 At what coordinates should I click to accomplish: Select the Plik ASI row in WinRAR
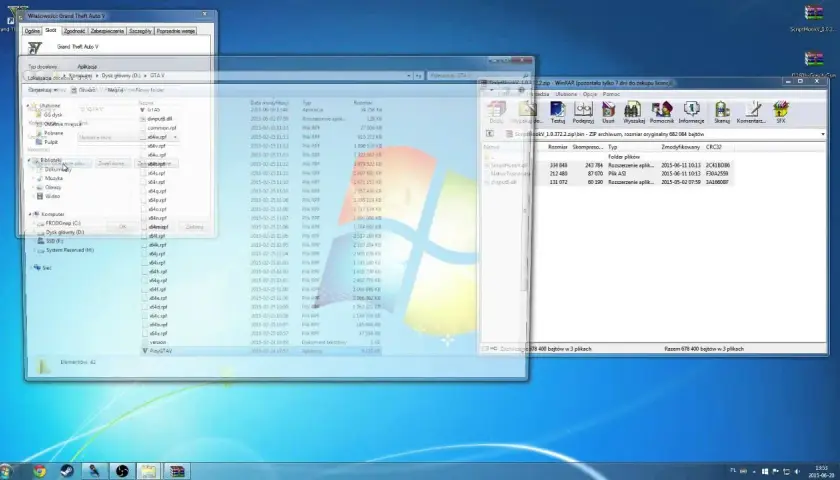click(x=607, y=174)
